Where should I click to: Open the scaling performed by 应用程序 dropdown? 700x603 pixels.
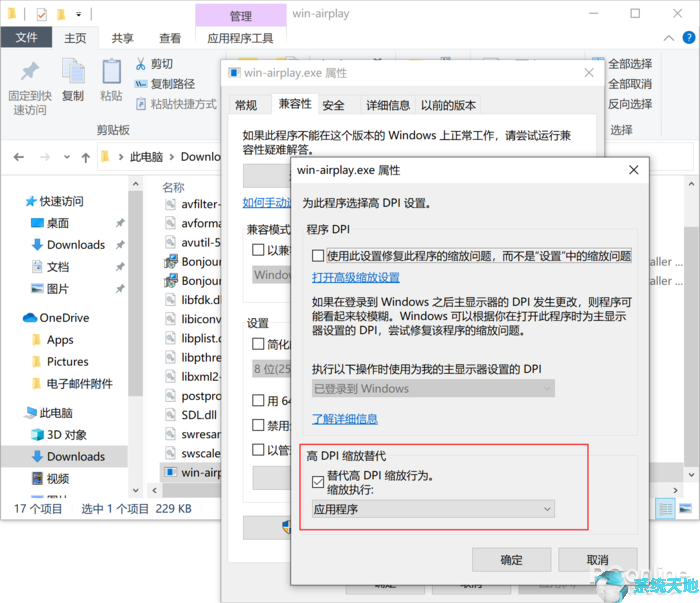pyautogui.click(x=433, y=509)
